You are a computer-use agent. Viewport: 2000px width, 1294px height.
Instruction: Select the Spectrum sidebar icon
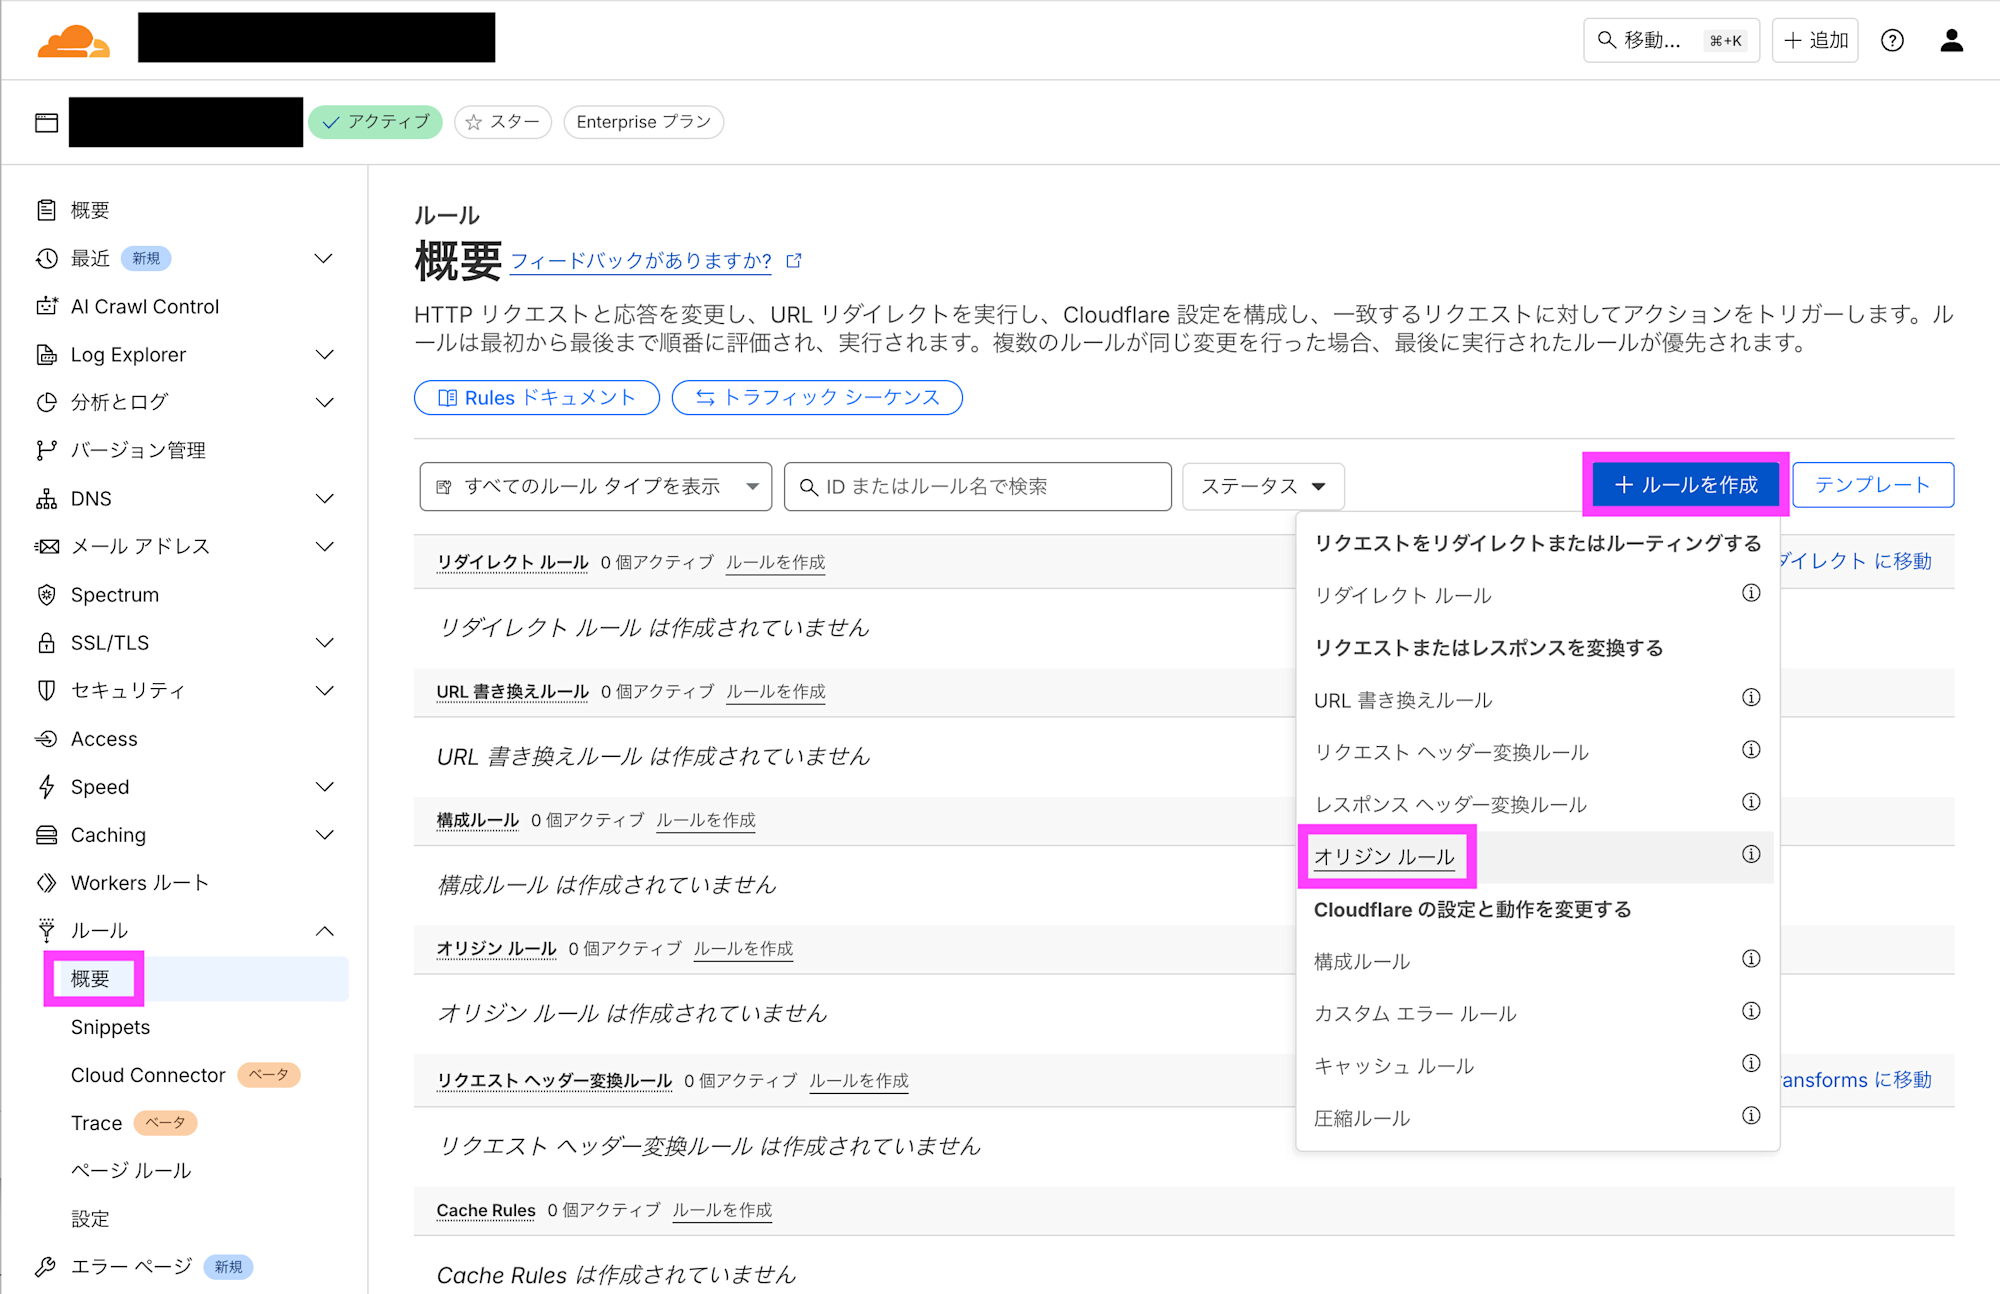click(46, 594)
